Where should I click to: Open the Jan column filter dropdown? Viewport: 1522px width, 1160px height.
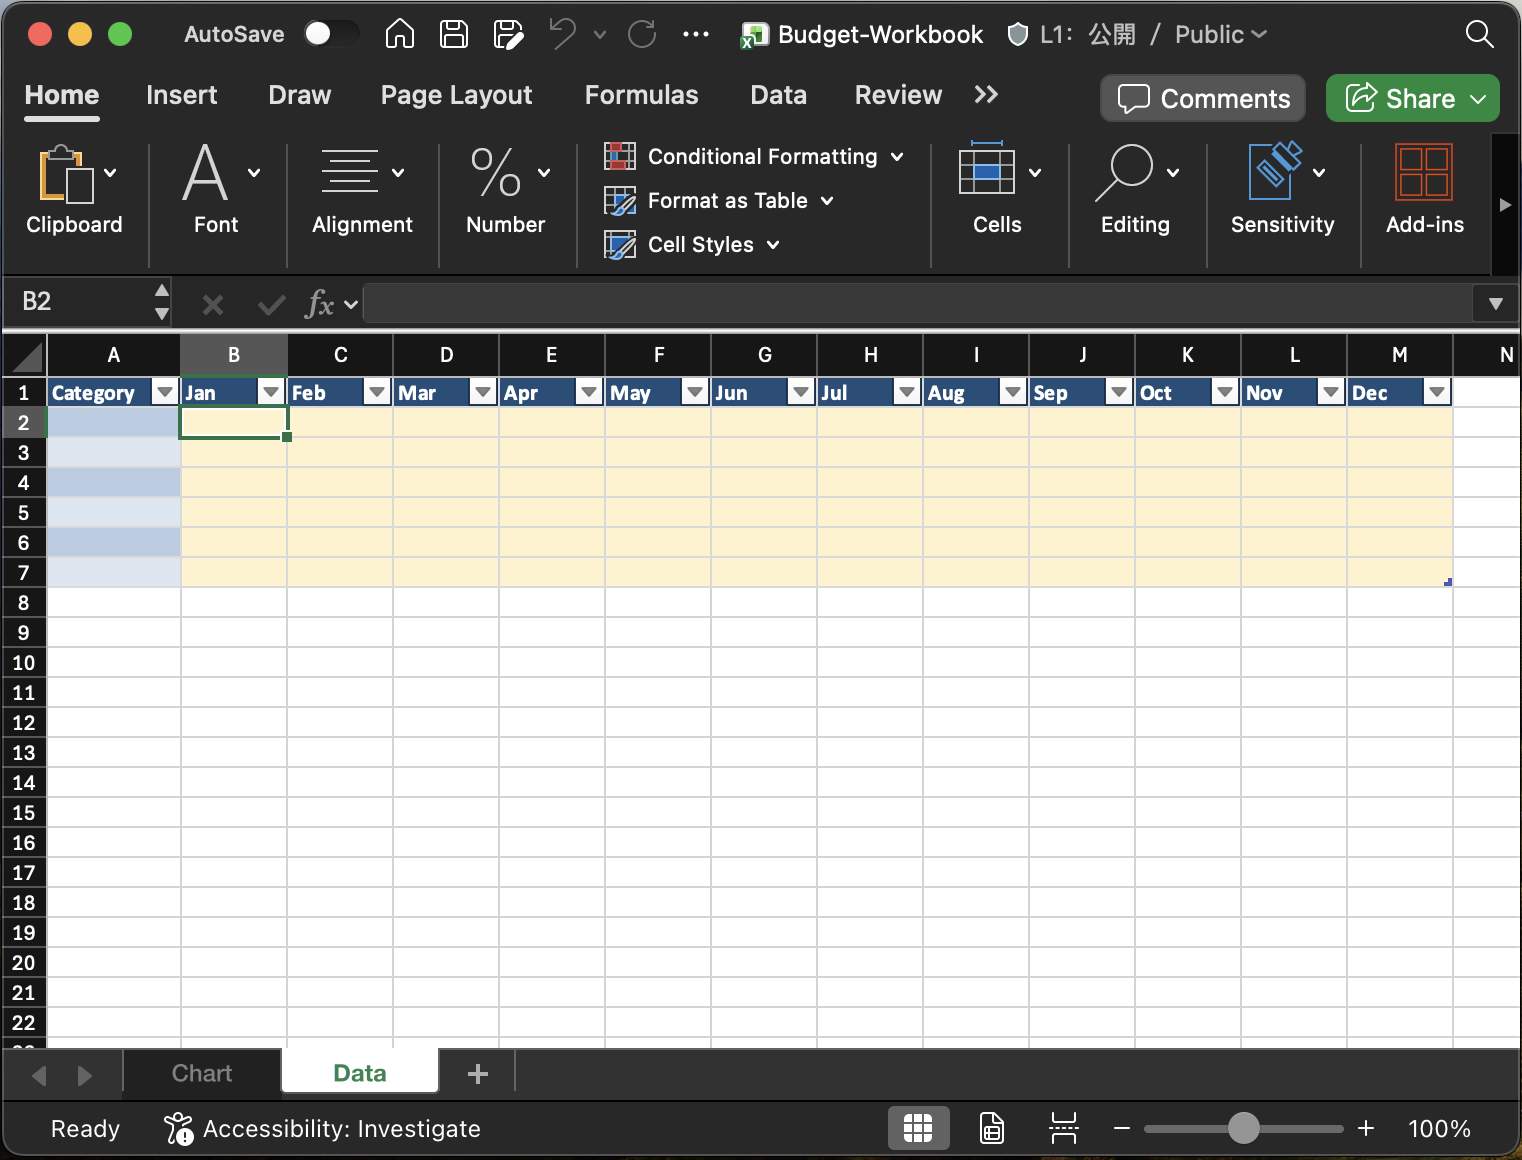point(270,392)
